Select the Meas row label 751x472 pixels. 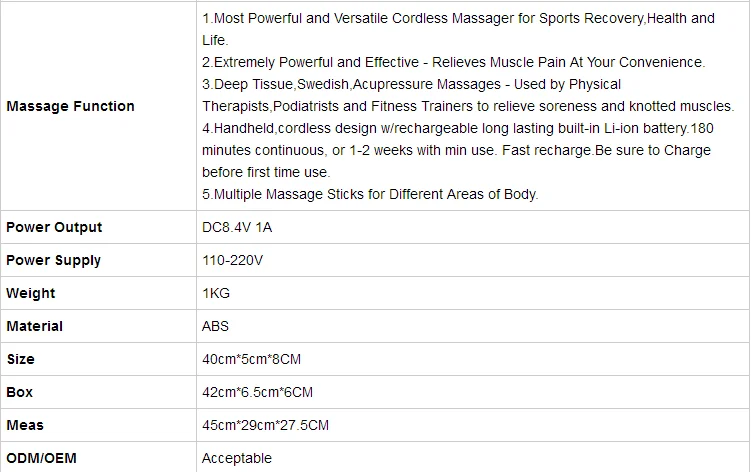click(25, 425)
